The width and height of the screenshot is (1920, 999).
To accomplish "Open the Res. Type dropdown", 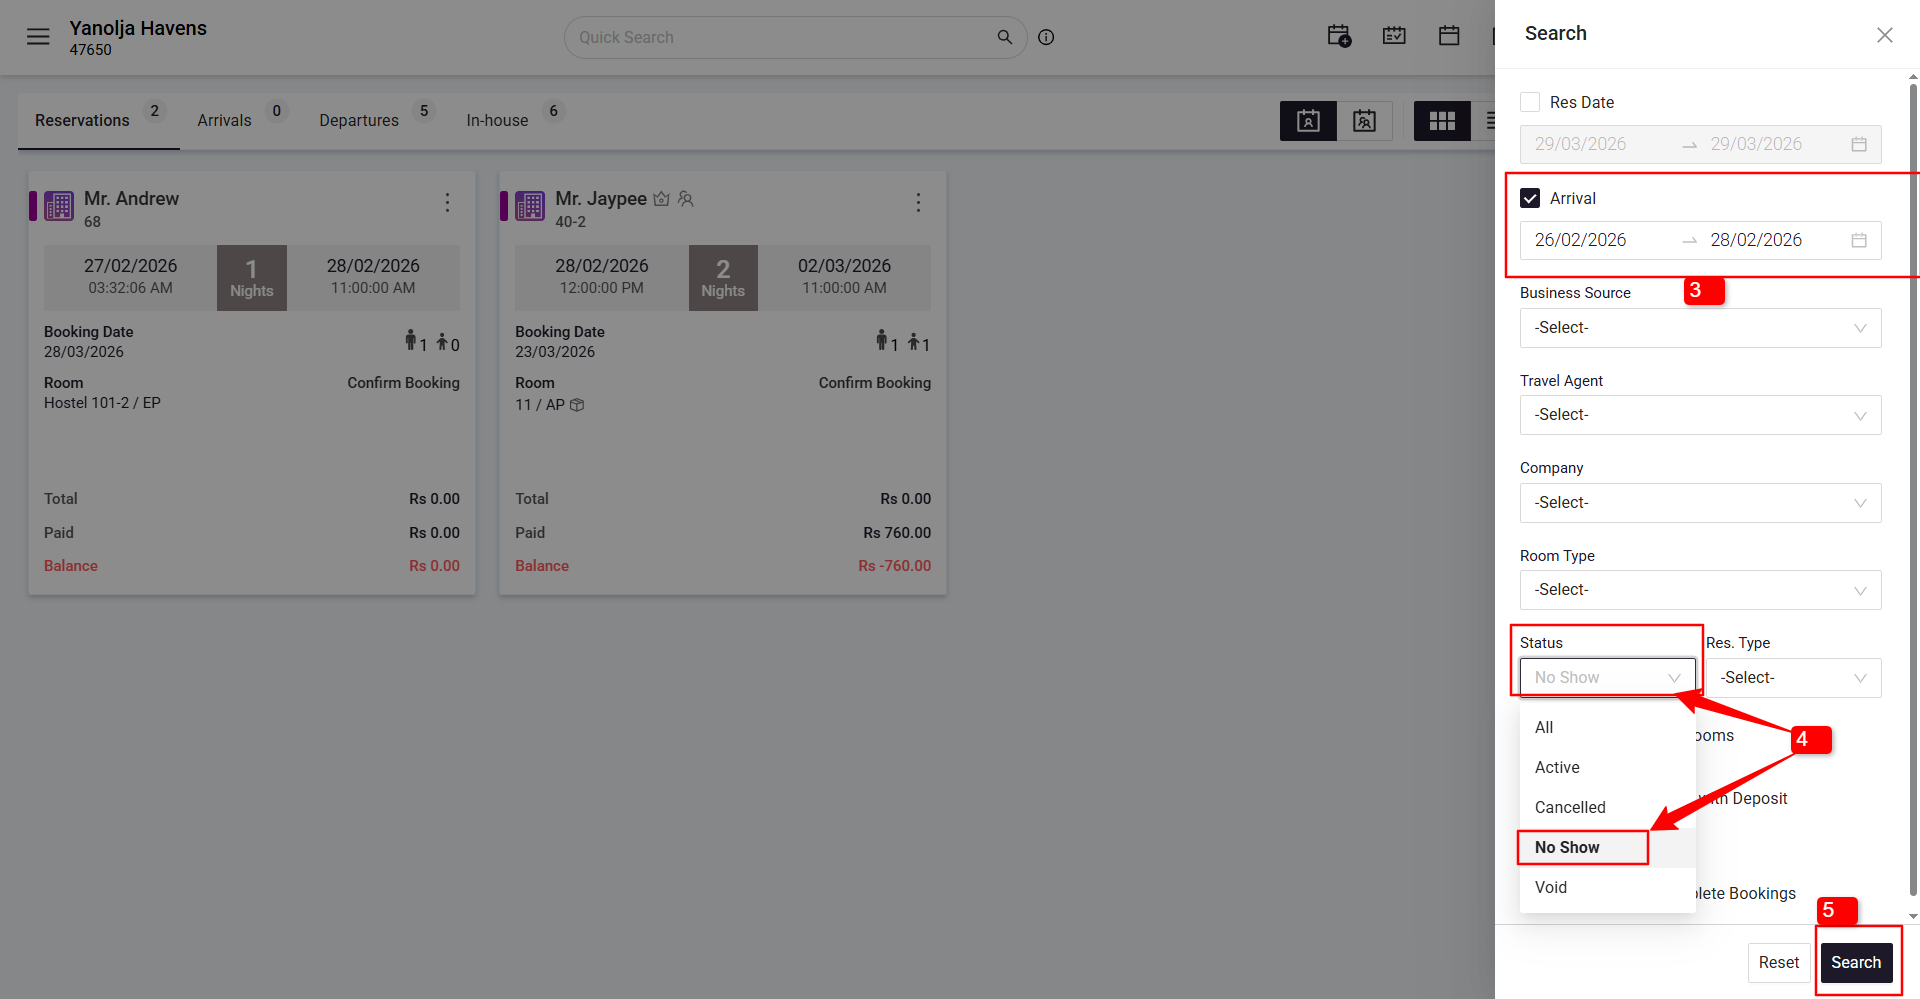I will [x=1794, y=678].
